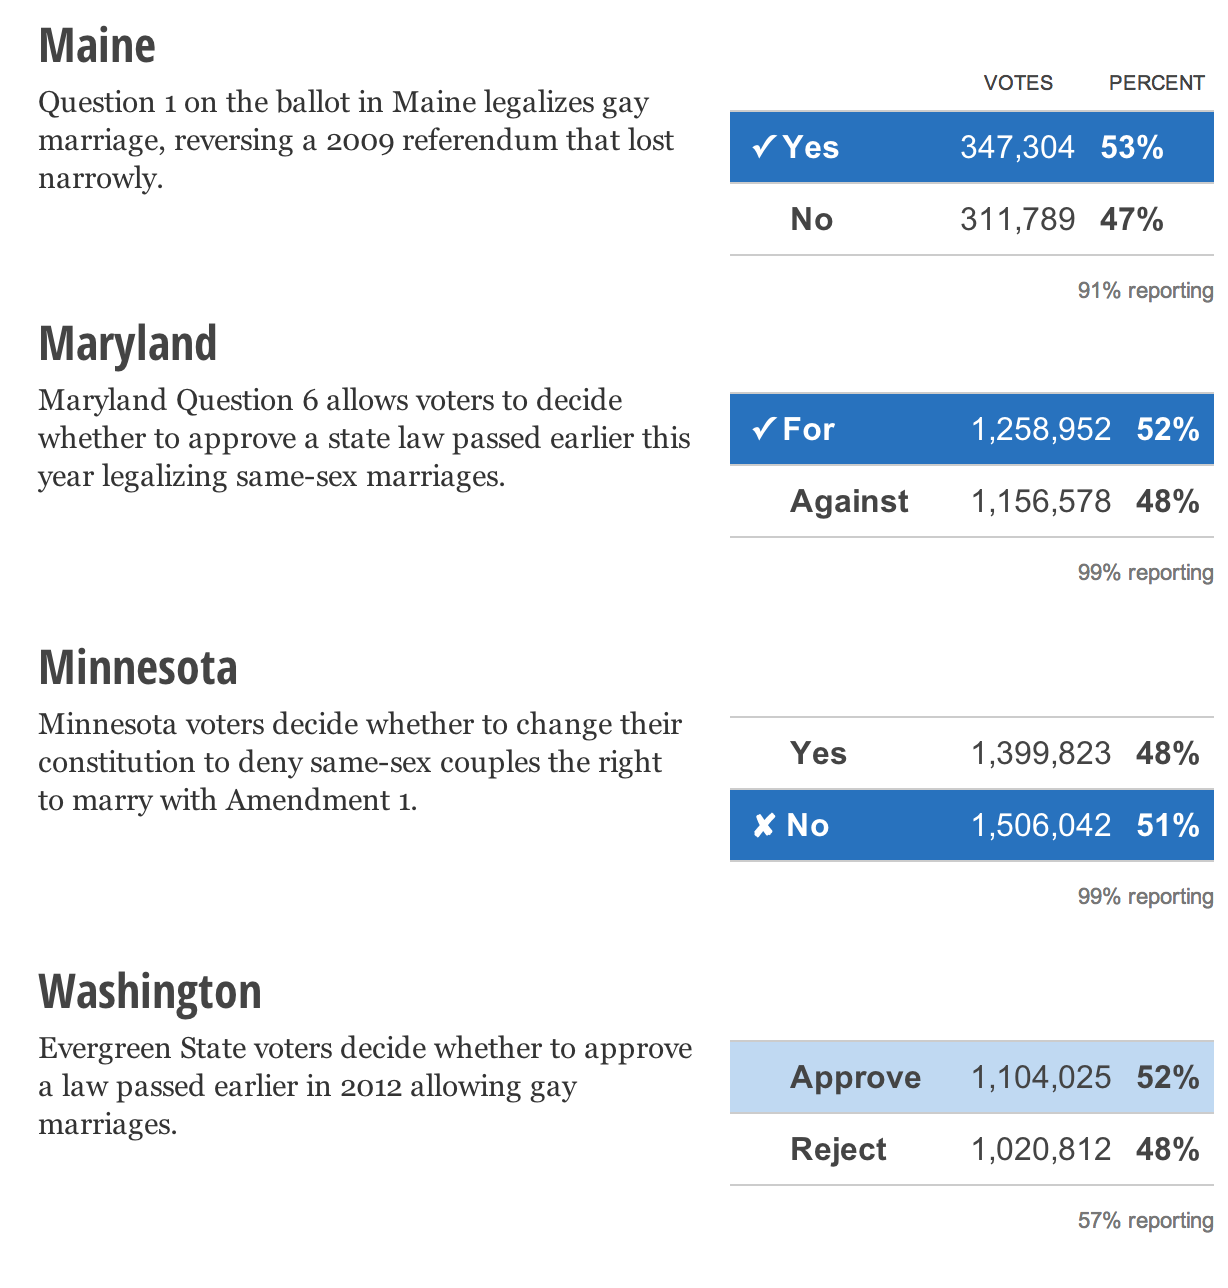Click Minnesota 1,506,042 vote count

tap(1041, 825)
